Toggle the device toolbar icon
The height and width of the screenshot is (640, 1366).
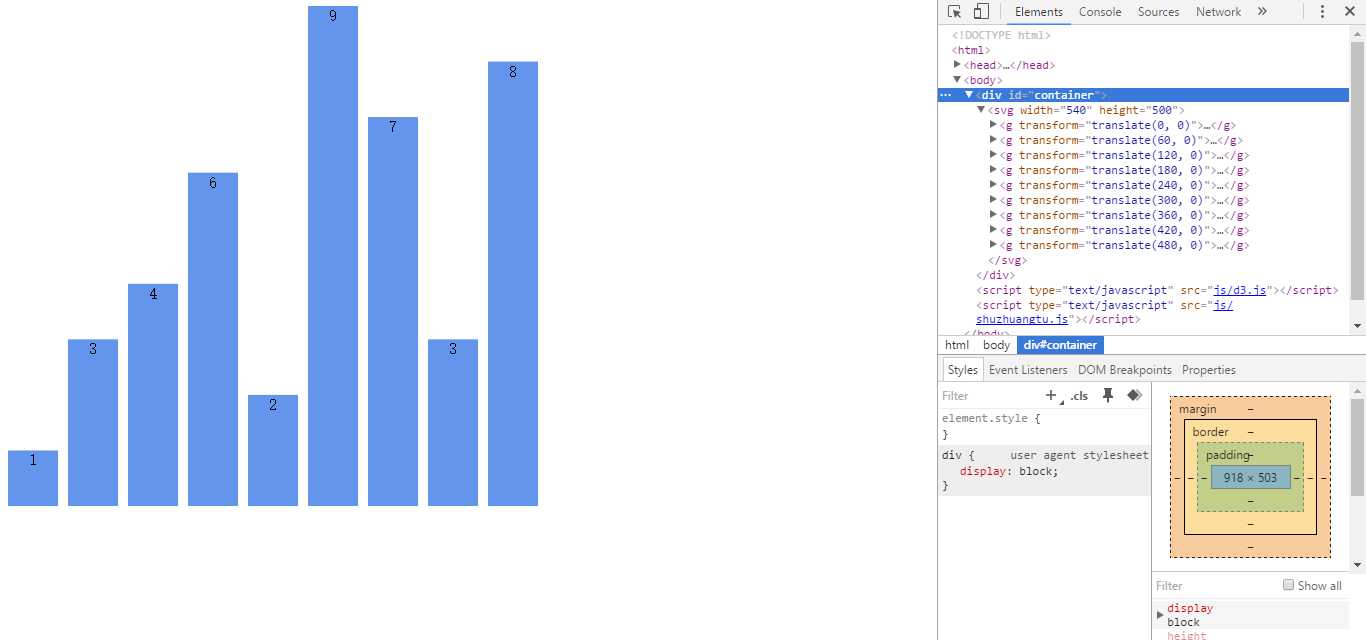981,12
